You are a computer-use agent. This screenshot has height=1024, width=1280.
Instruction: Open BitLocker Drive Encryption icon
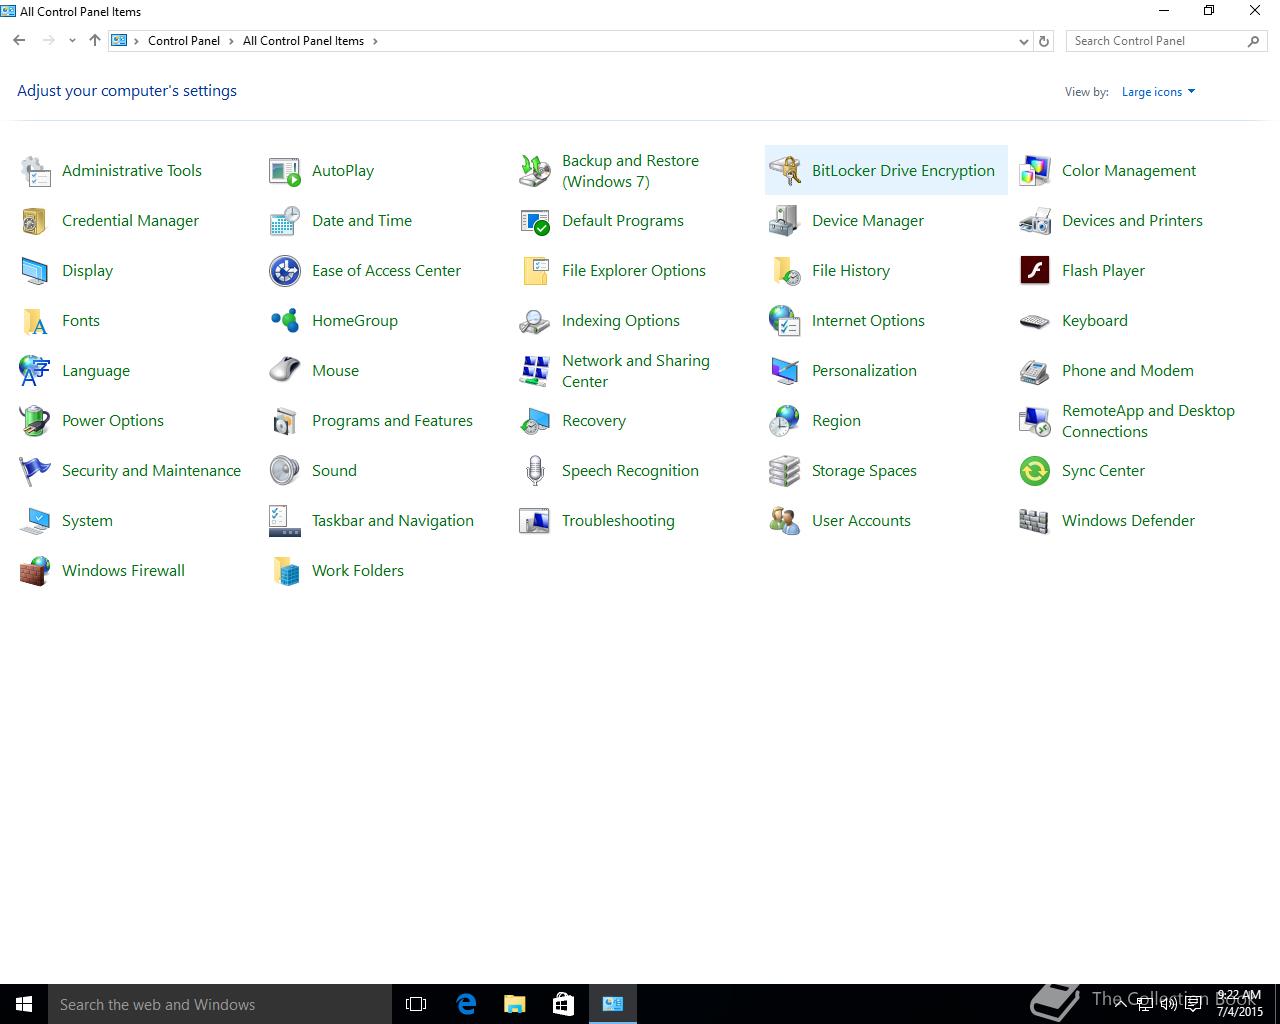pos(785,171)
